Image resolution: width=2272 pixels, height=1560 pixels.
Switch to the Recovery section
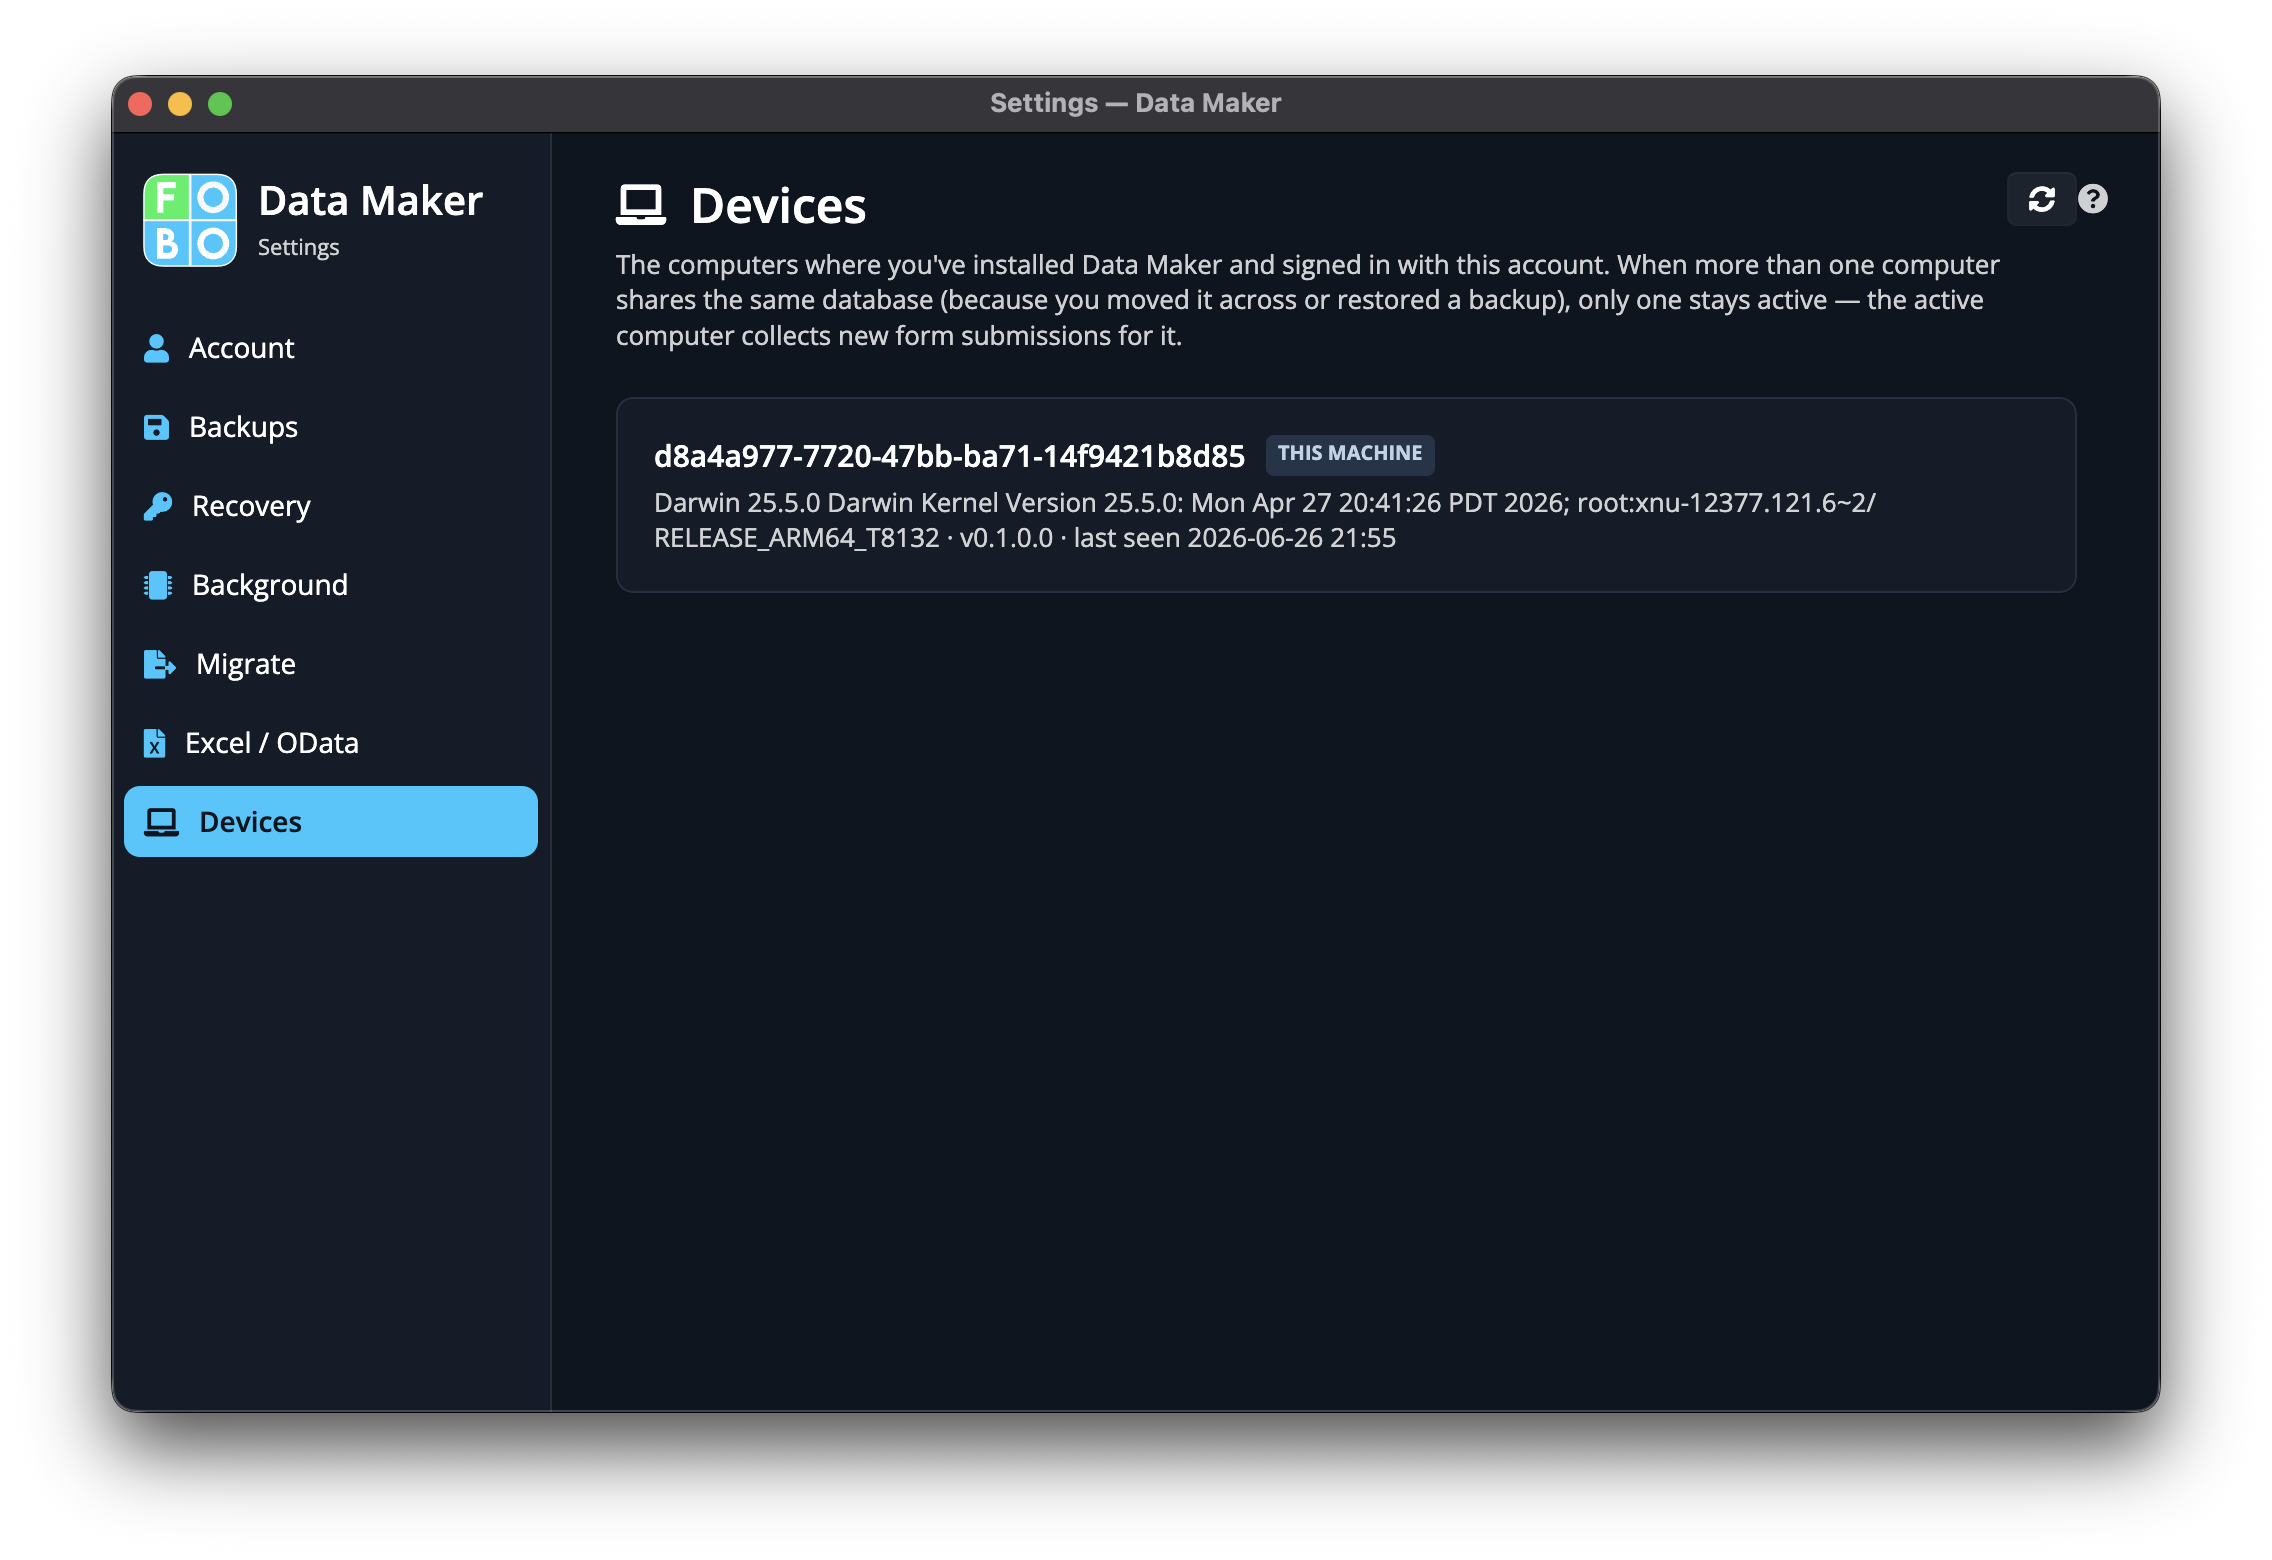[331, 506]
